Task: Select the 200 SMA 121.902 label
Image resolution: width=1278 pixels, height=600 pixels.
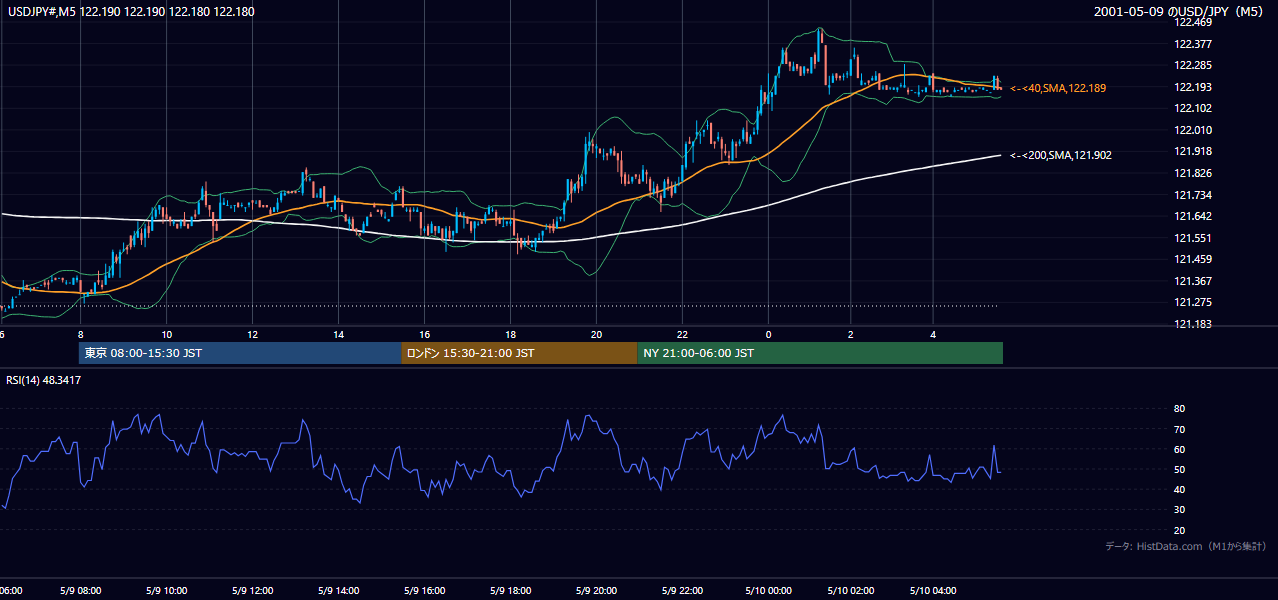Action: (1061, 155)
